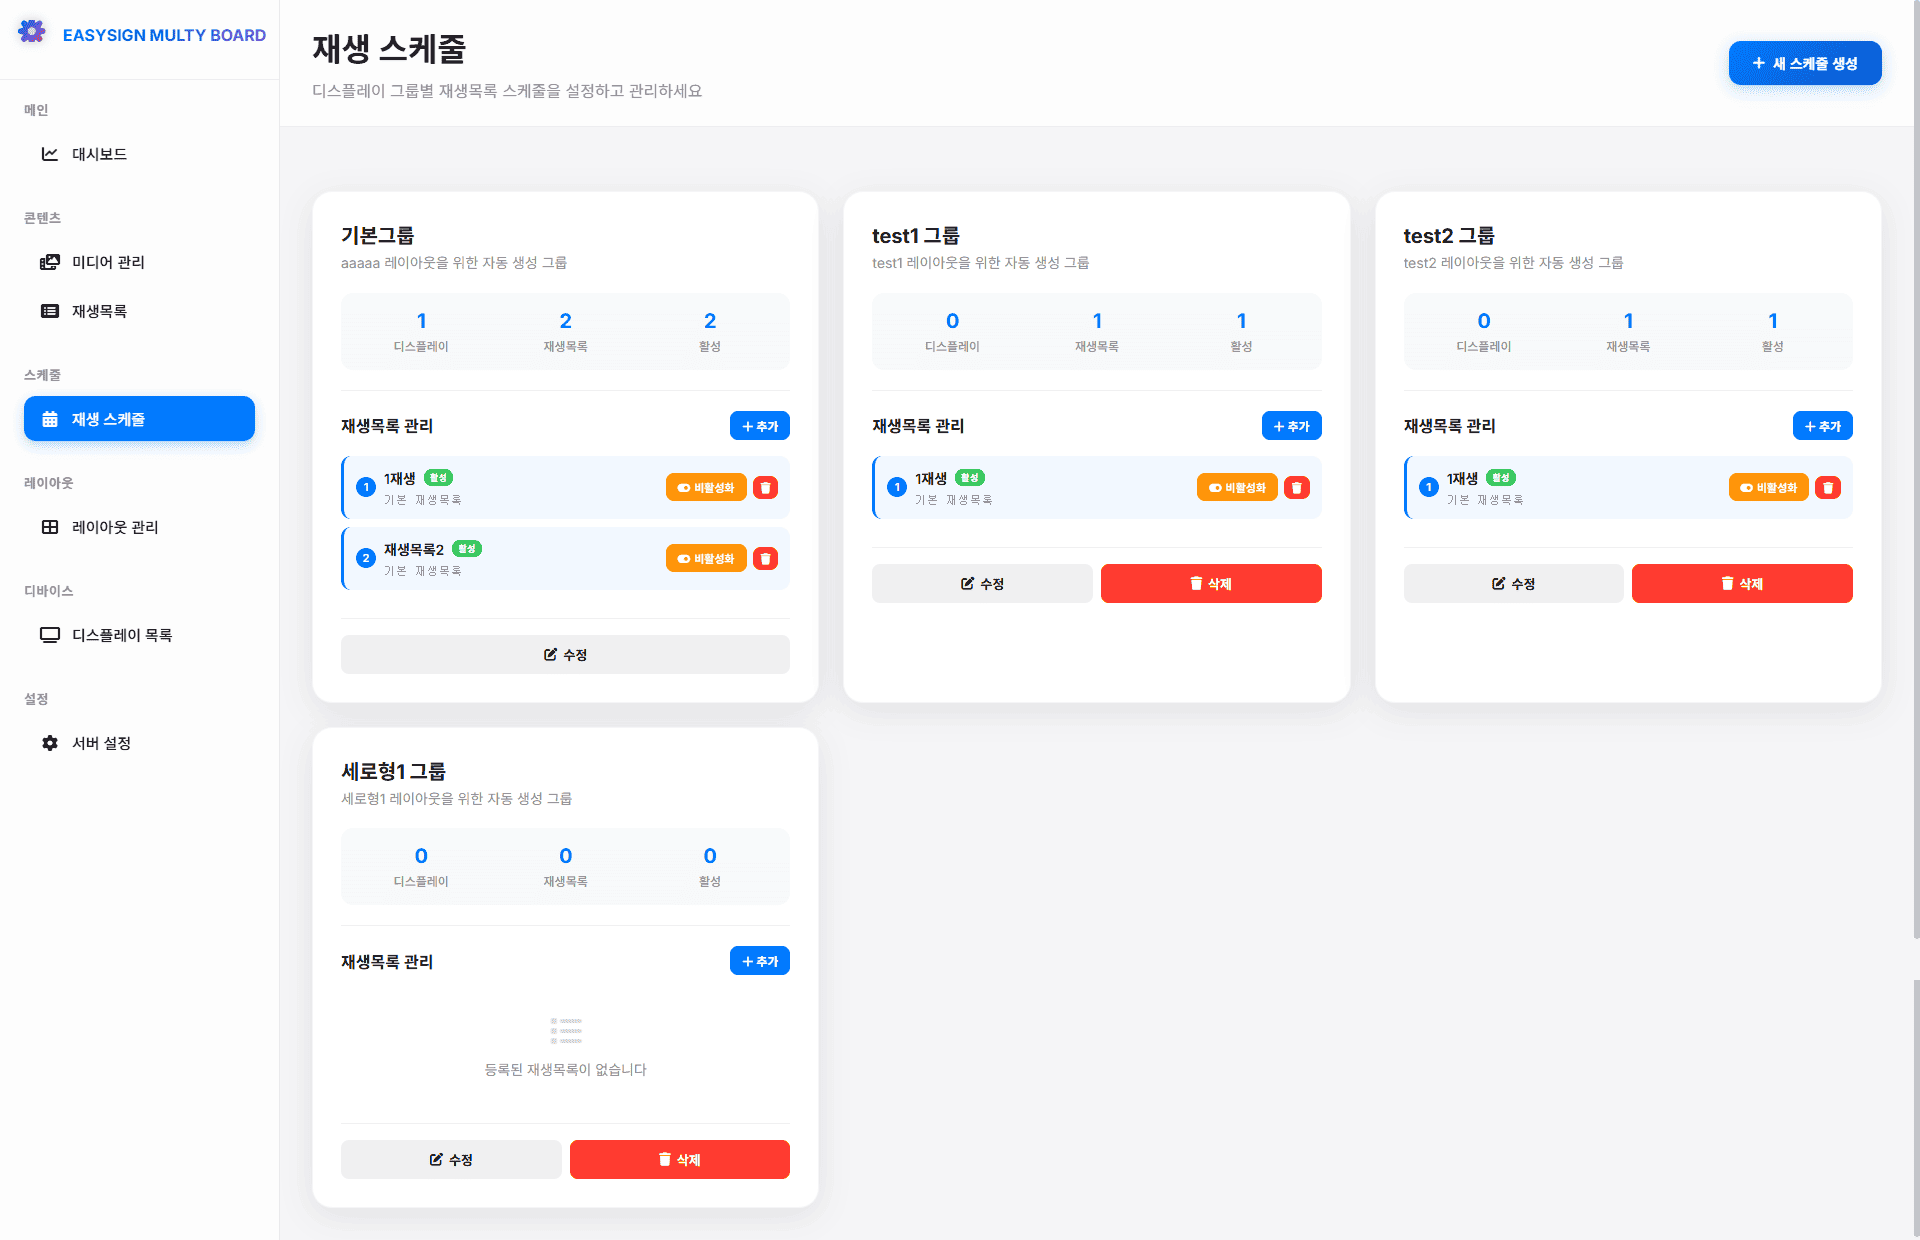Open 레이아웃 관리 in sidebar
Viewport: 1920px width, 1240px height.
click(x=114, y=527)
